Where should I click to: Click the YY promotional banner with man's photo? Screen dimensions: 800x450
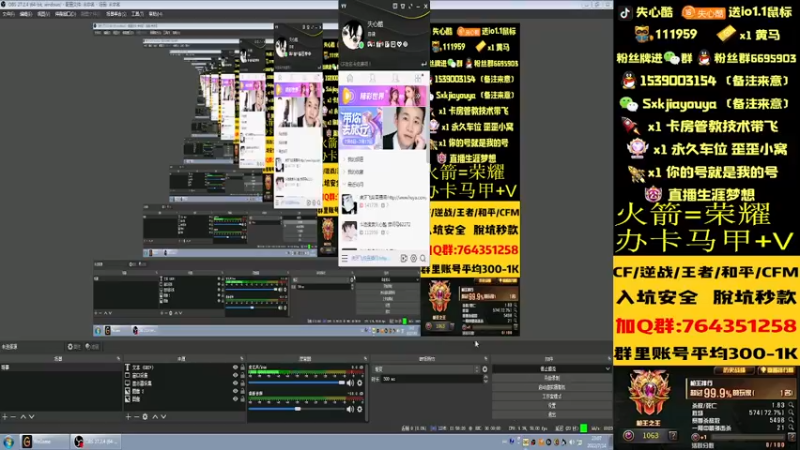click(383, 128)
